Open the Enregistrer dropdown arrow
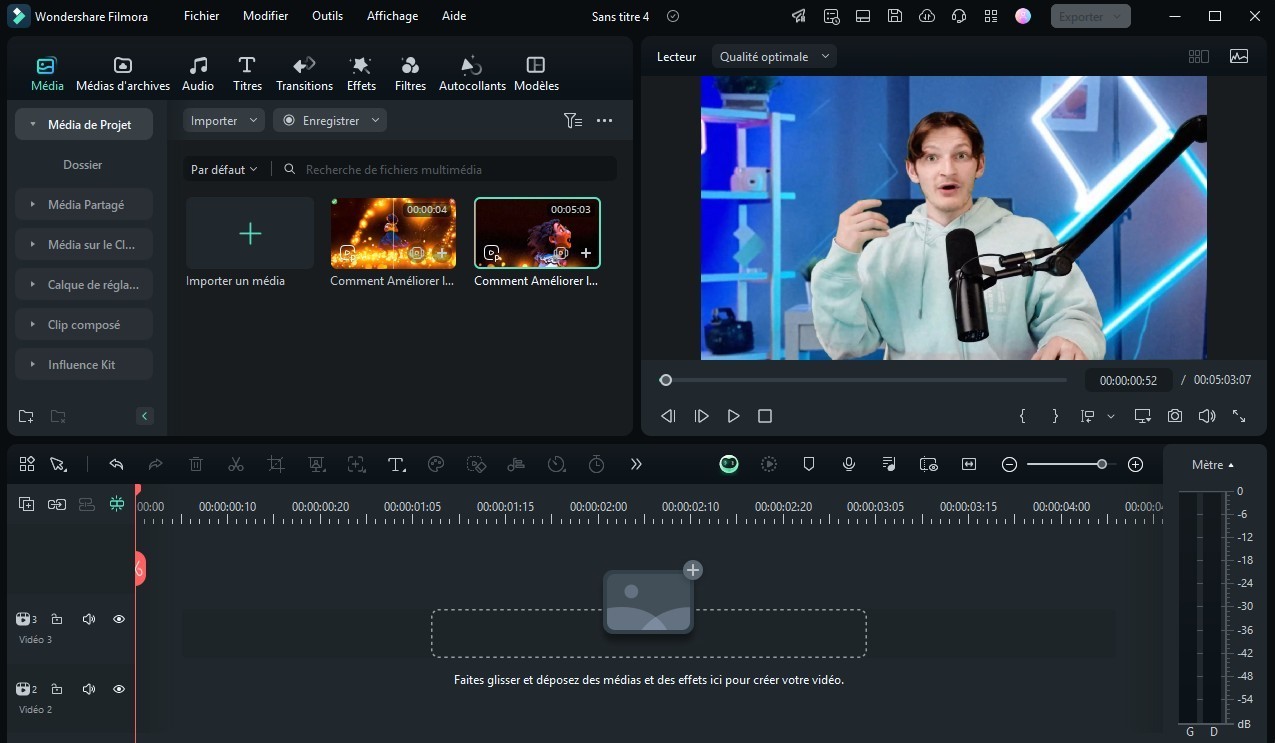This screenshot has width=1275, height=743. point(376,120)
